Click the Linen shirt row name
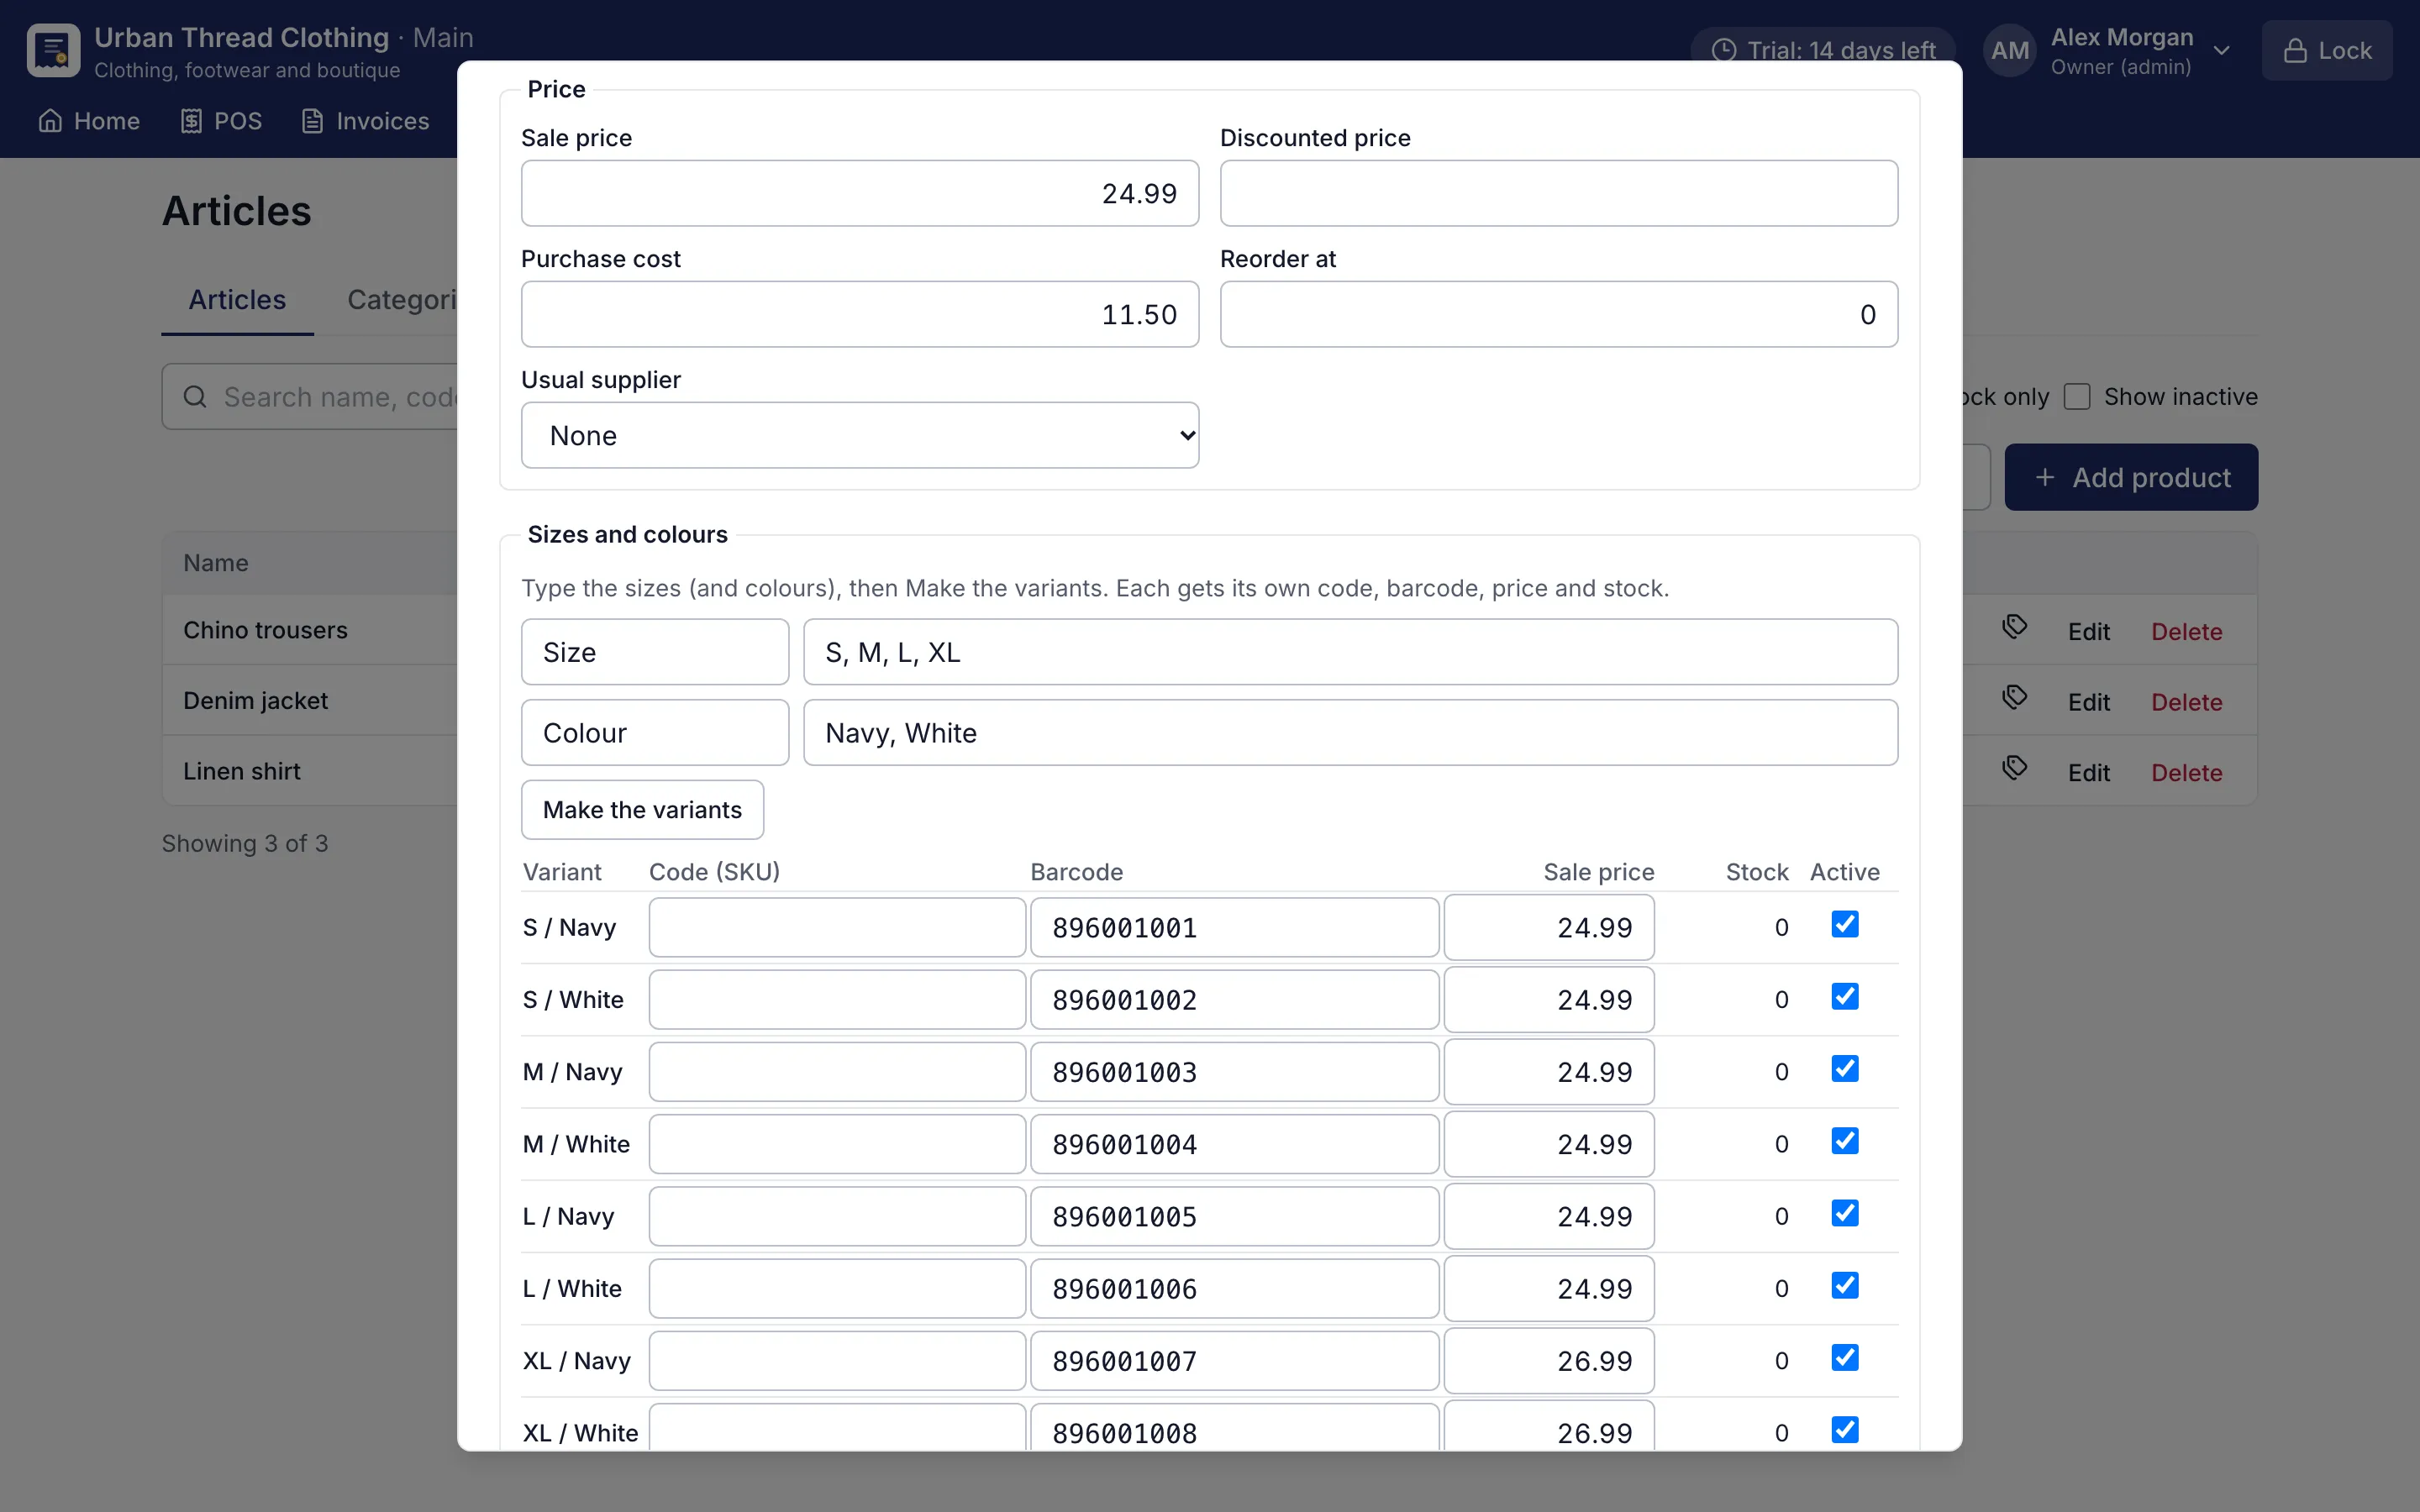Viewport: 2420px width, 1512px height. coord(241,771)
